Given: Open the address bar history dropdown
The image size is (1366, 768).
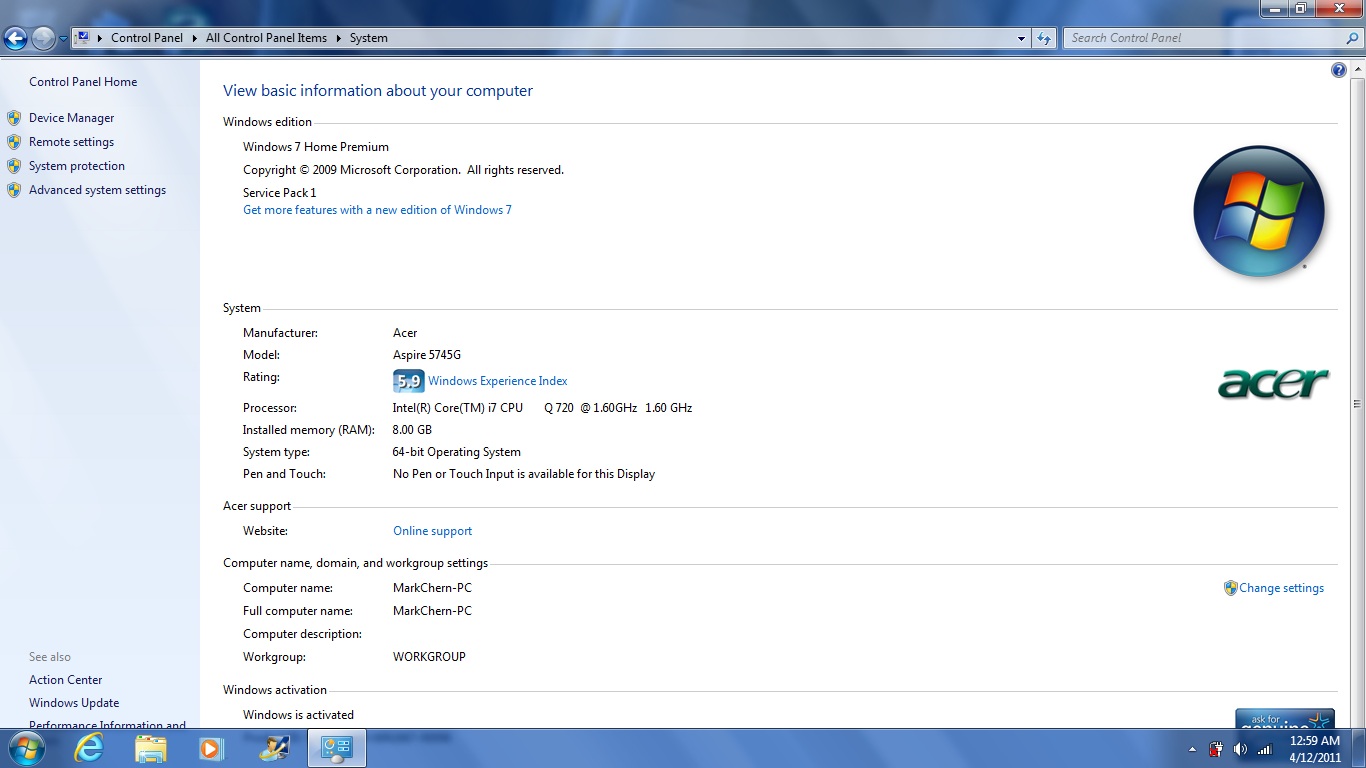Looking at the screenshot, I should coord(1021,38).
